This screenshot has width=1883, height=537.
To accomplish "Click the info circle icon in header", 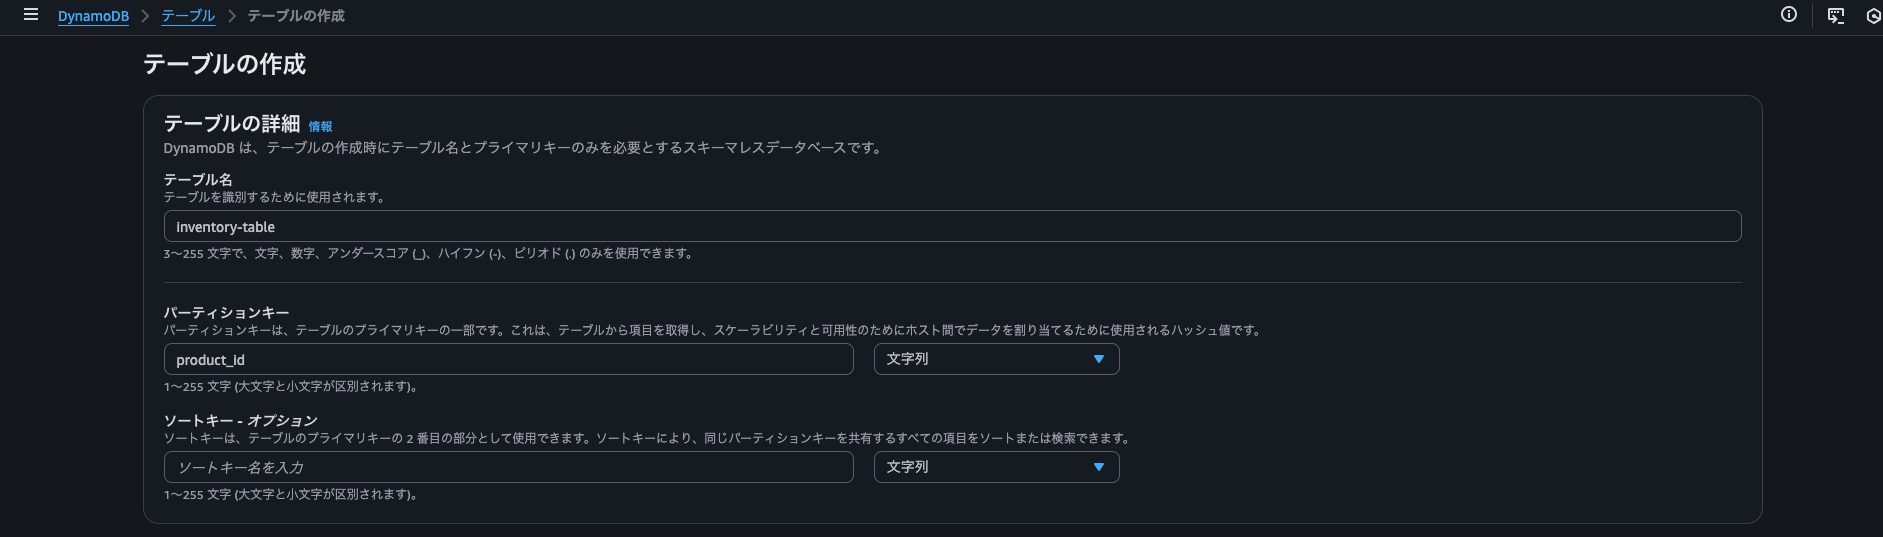I will point(1789,15).
